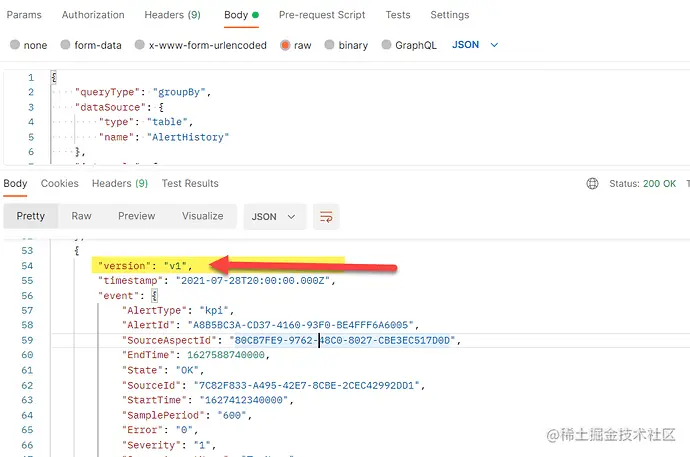Screen dimensions: 690x457
Task: Click the SourceId GUID value
Action: coord(306,386)
